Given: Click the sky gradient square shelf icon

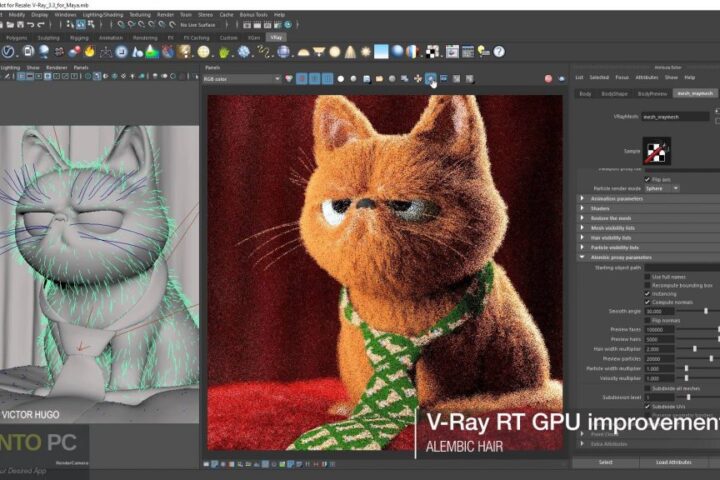Looking at the screenshot, I should (x=381, y=51).
